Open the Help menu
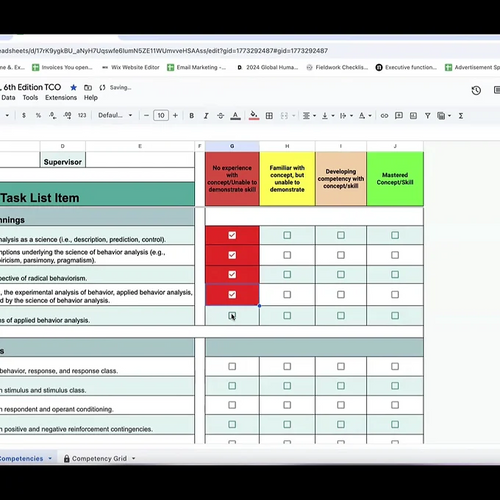 pos(91,97)
